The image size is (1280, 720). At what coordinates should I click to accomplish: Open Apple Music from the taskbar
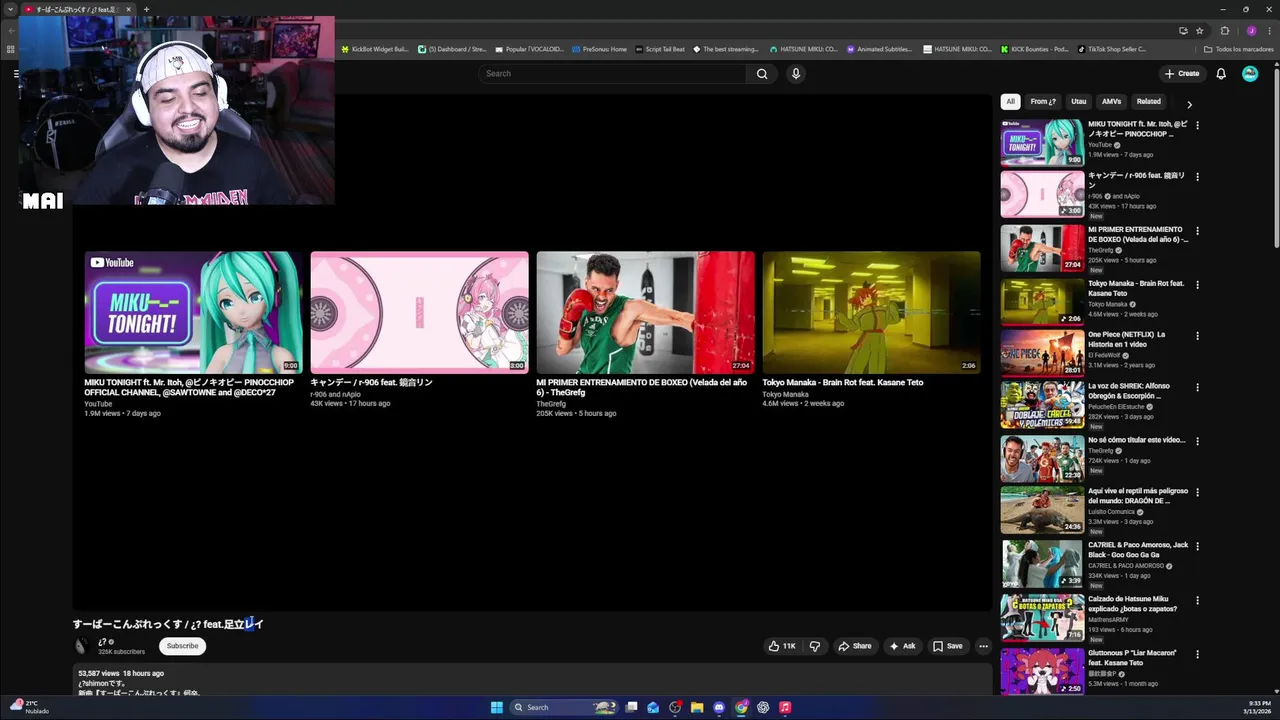(x=785, y=707)
